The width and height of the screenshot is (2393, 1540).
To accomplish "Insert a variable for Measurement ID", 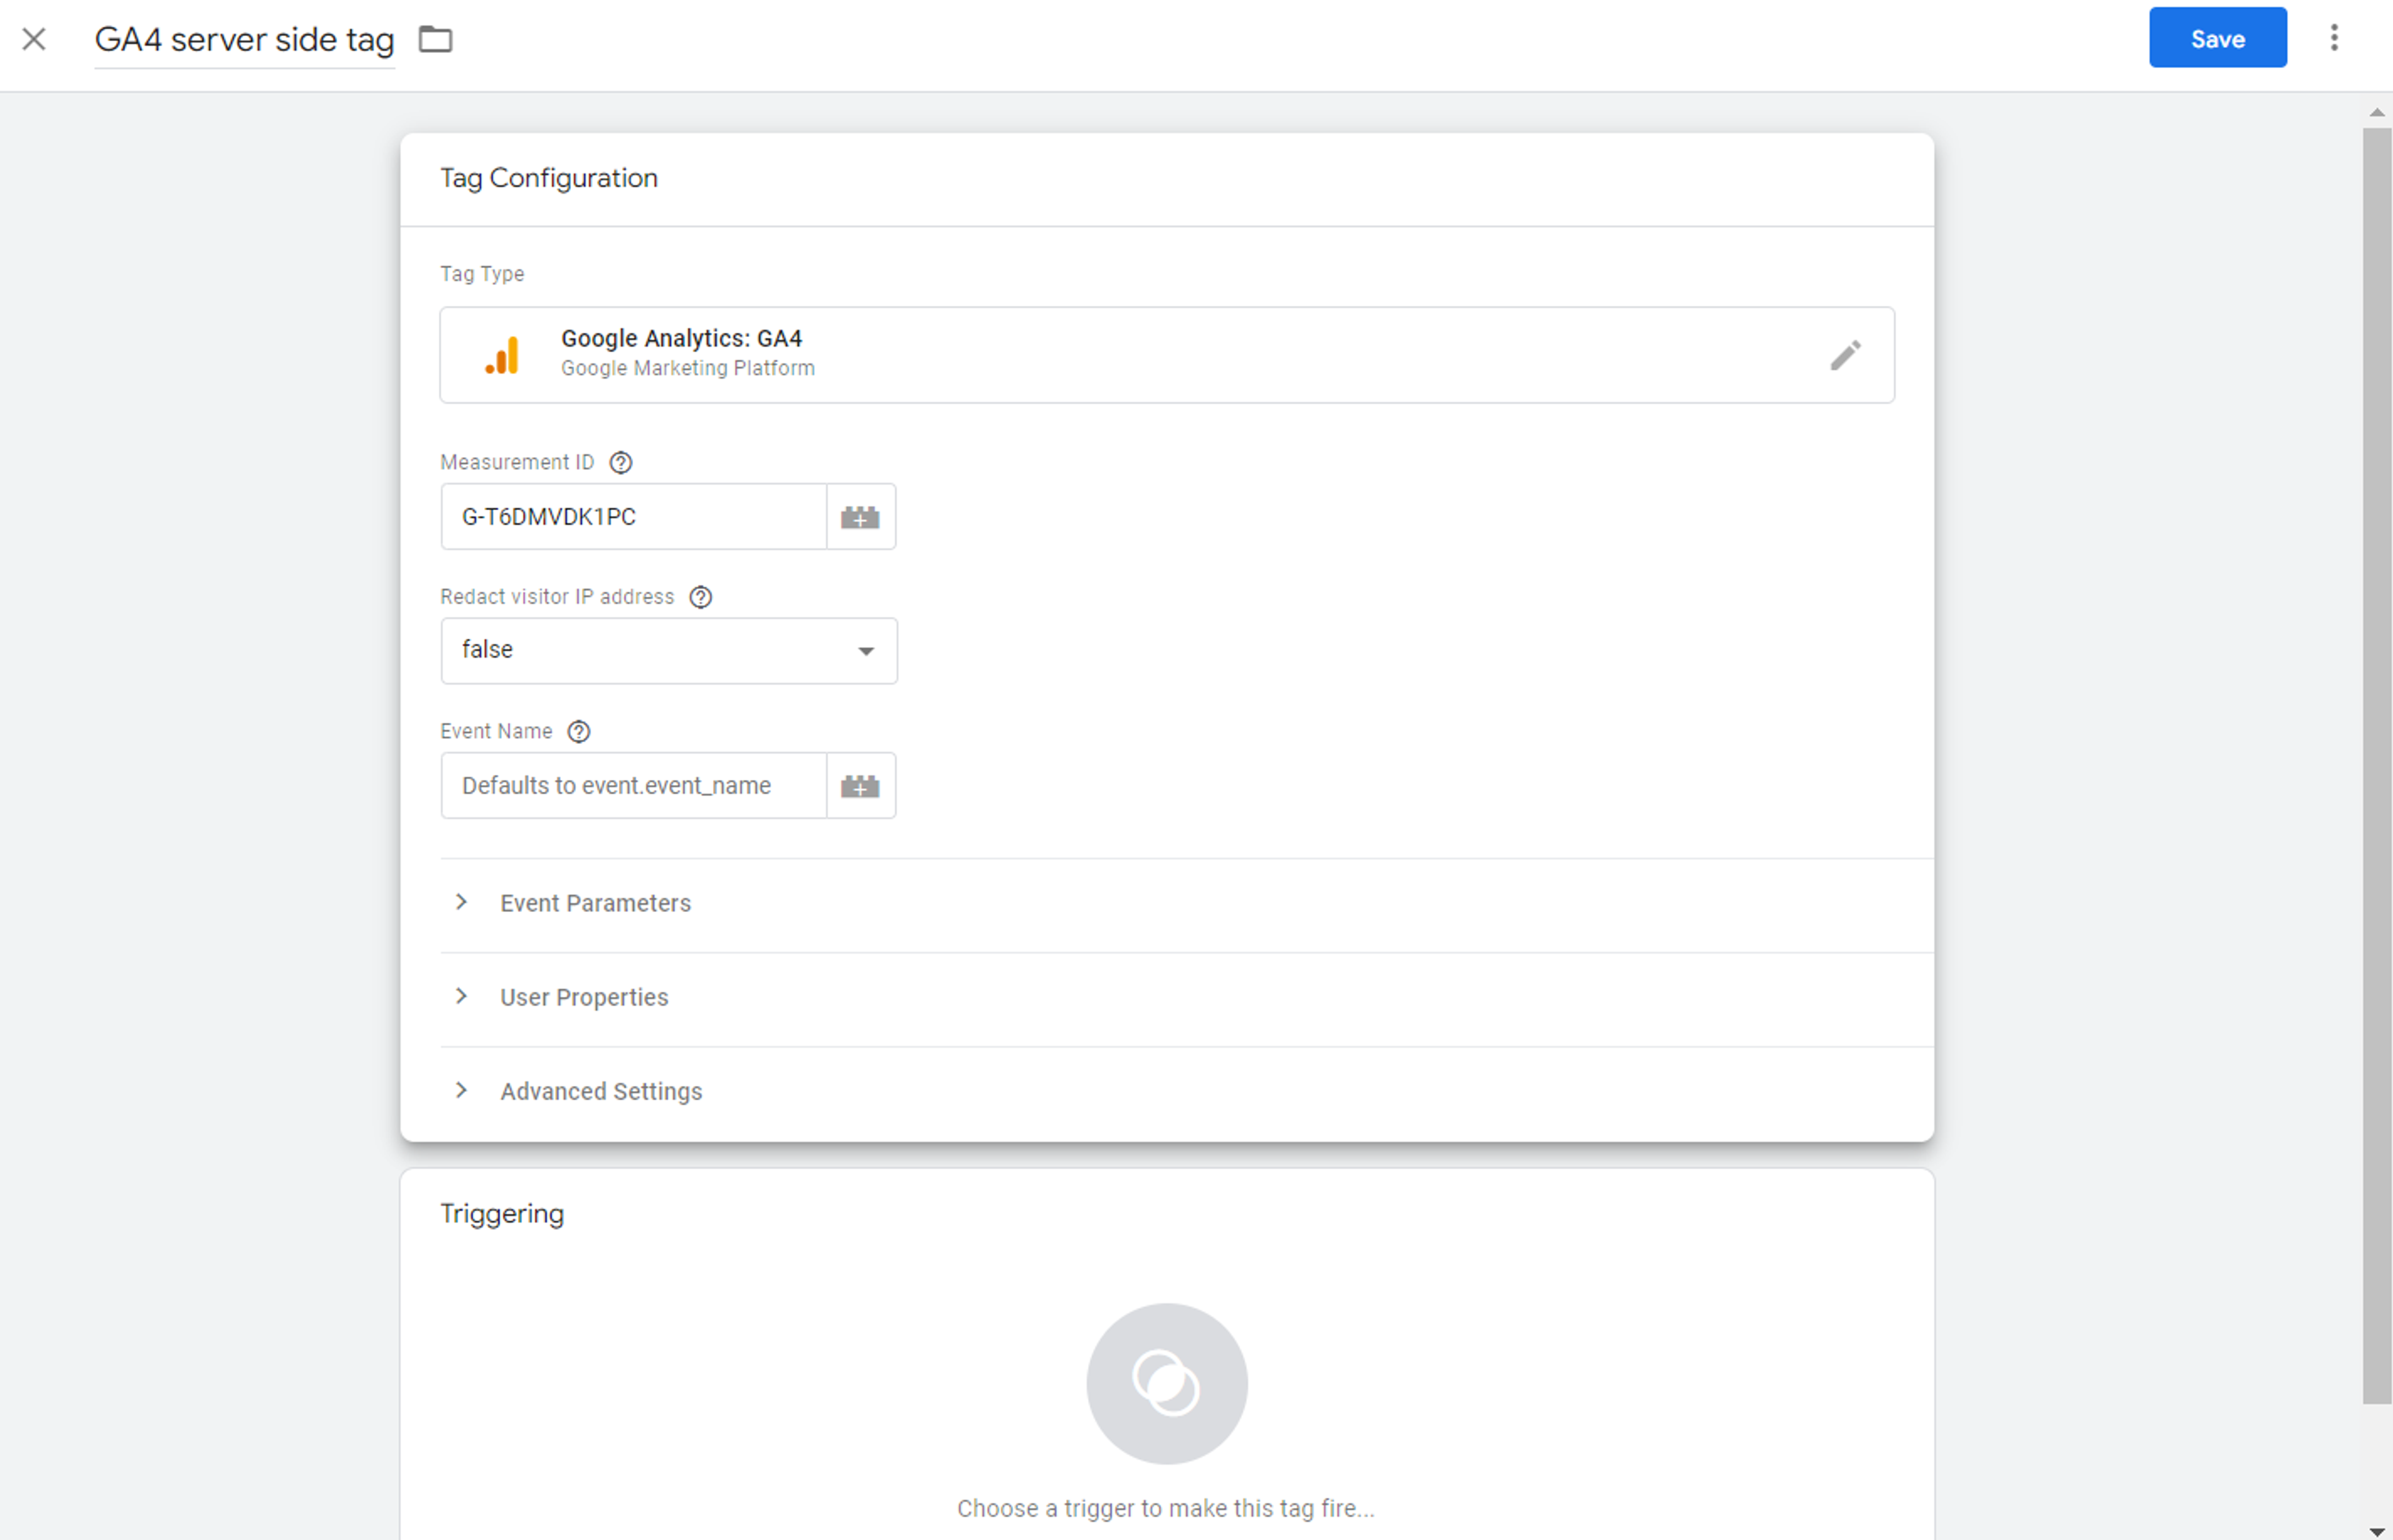I will click(x=860, y=517).
